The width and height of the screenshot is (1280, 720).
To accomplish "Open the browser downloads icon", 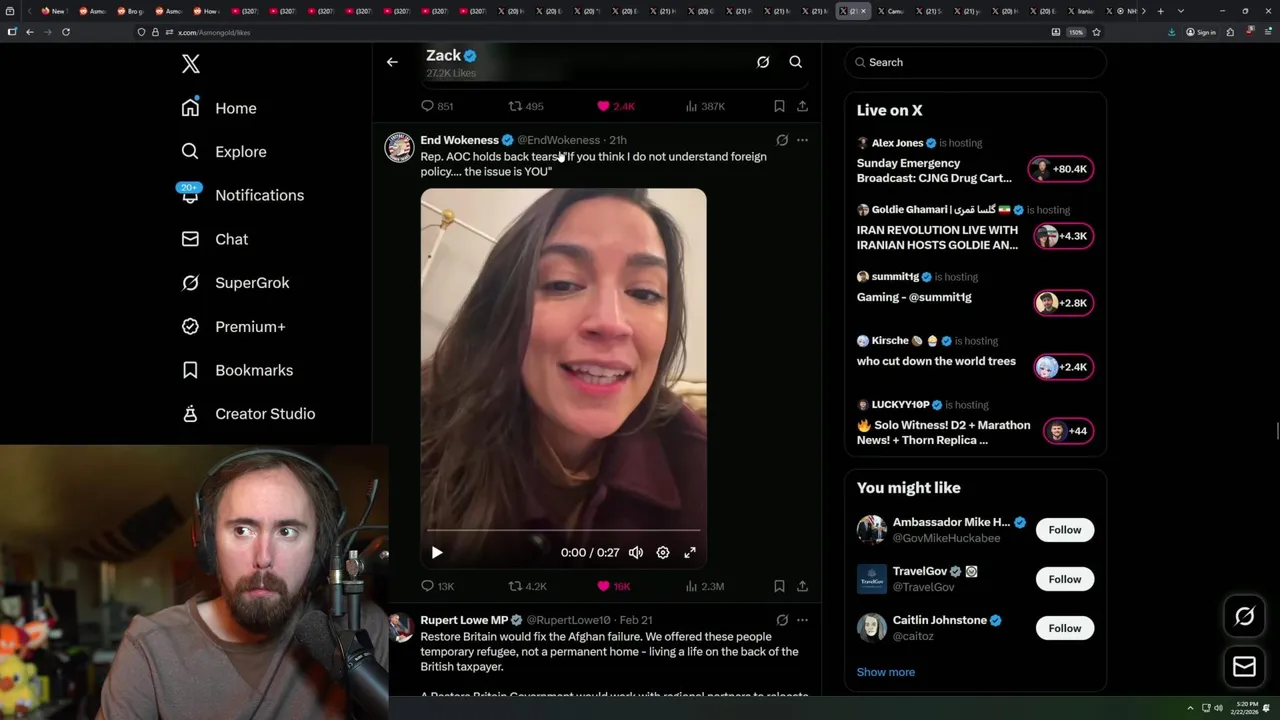I will point(1172,32).
